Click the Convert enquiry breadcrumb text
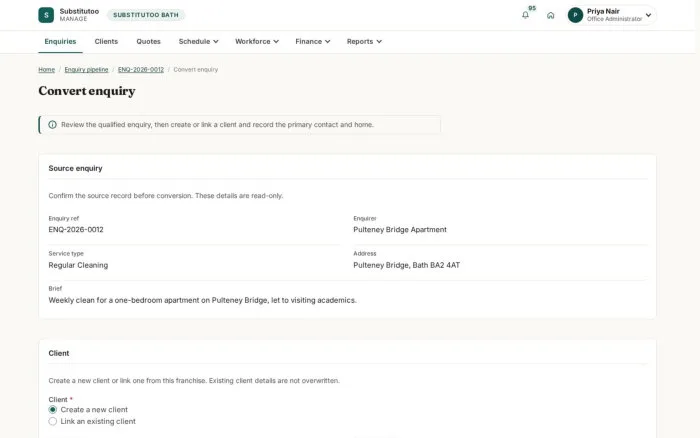 (196, 70)
